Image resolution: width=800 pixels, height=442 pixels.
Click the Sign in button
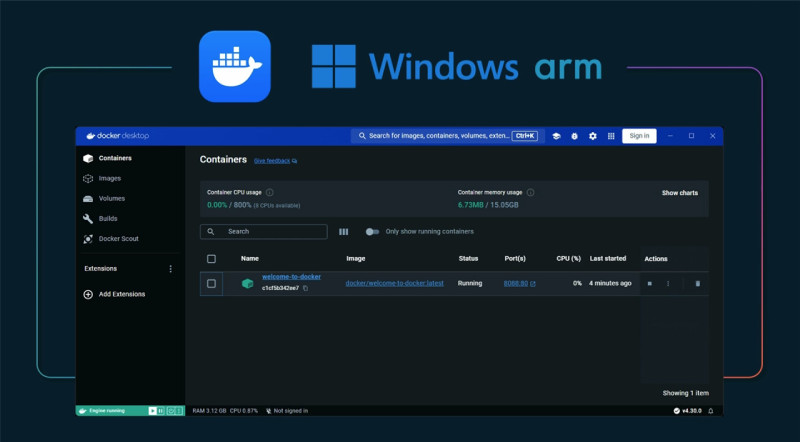(639, 136)
